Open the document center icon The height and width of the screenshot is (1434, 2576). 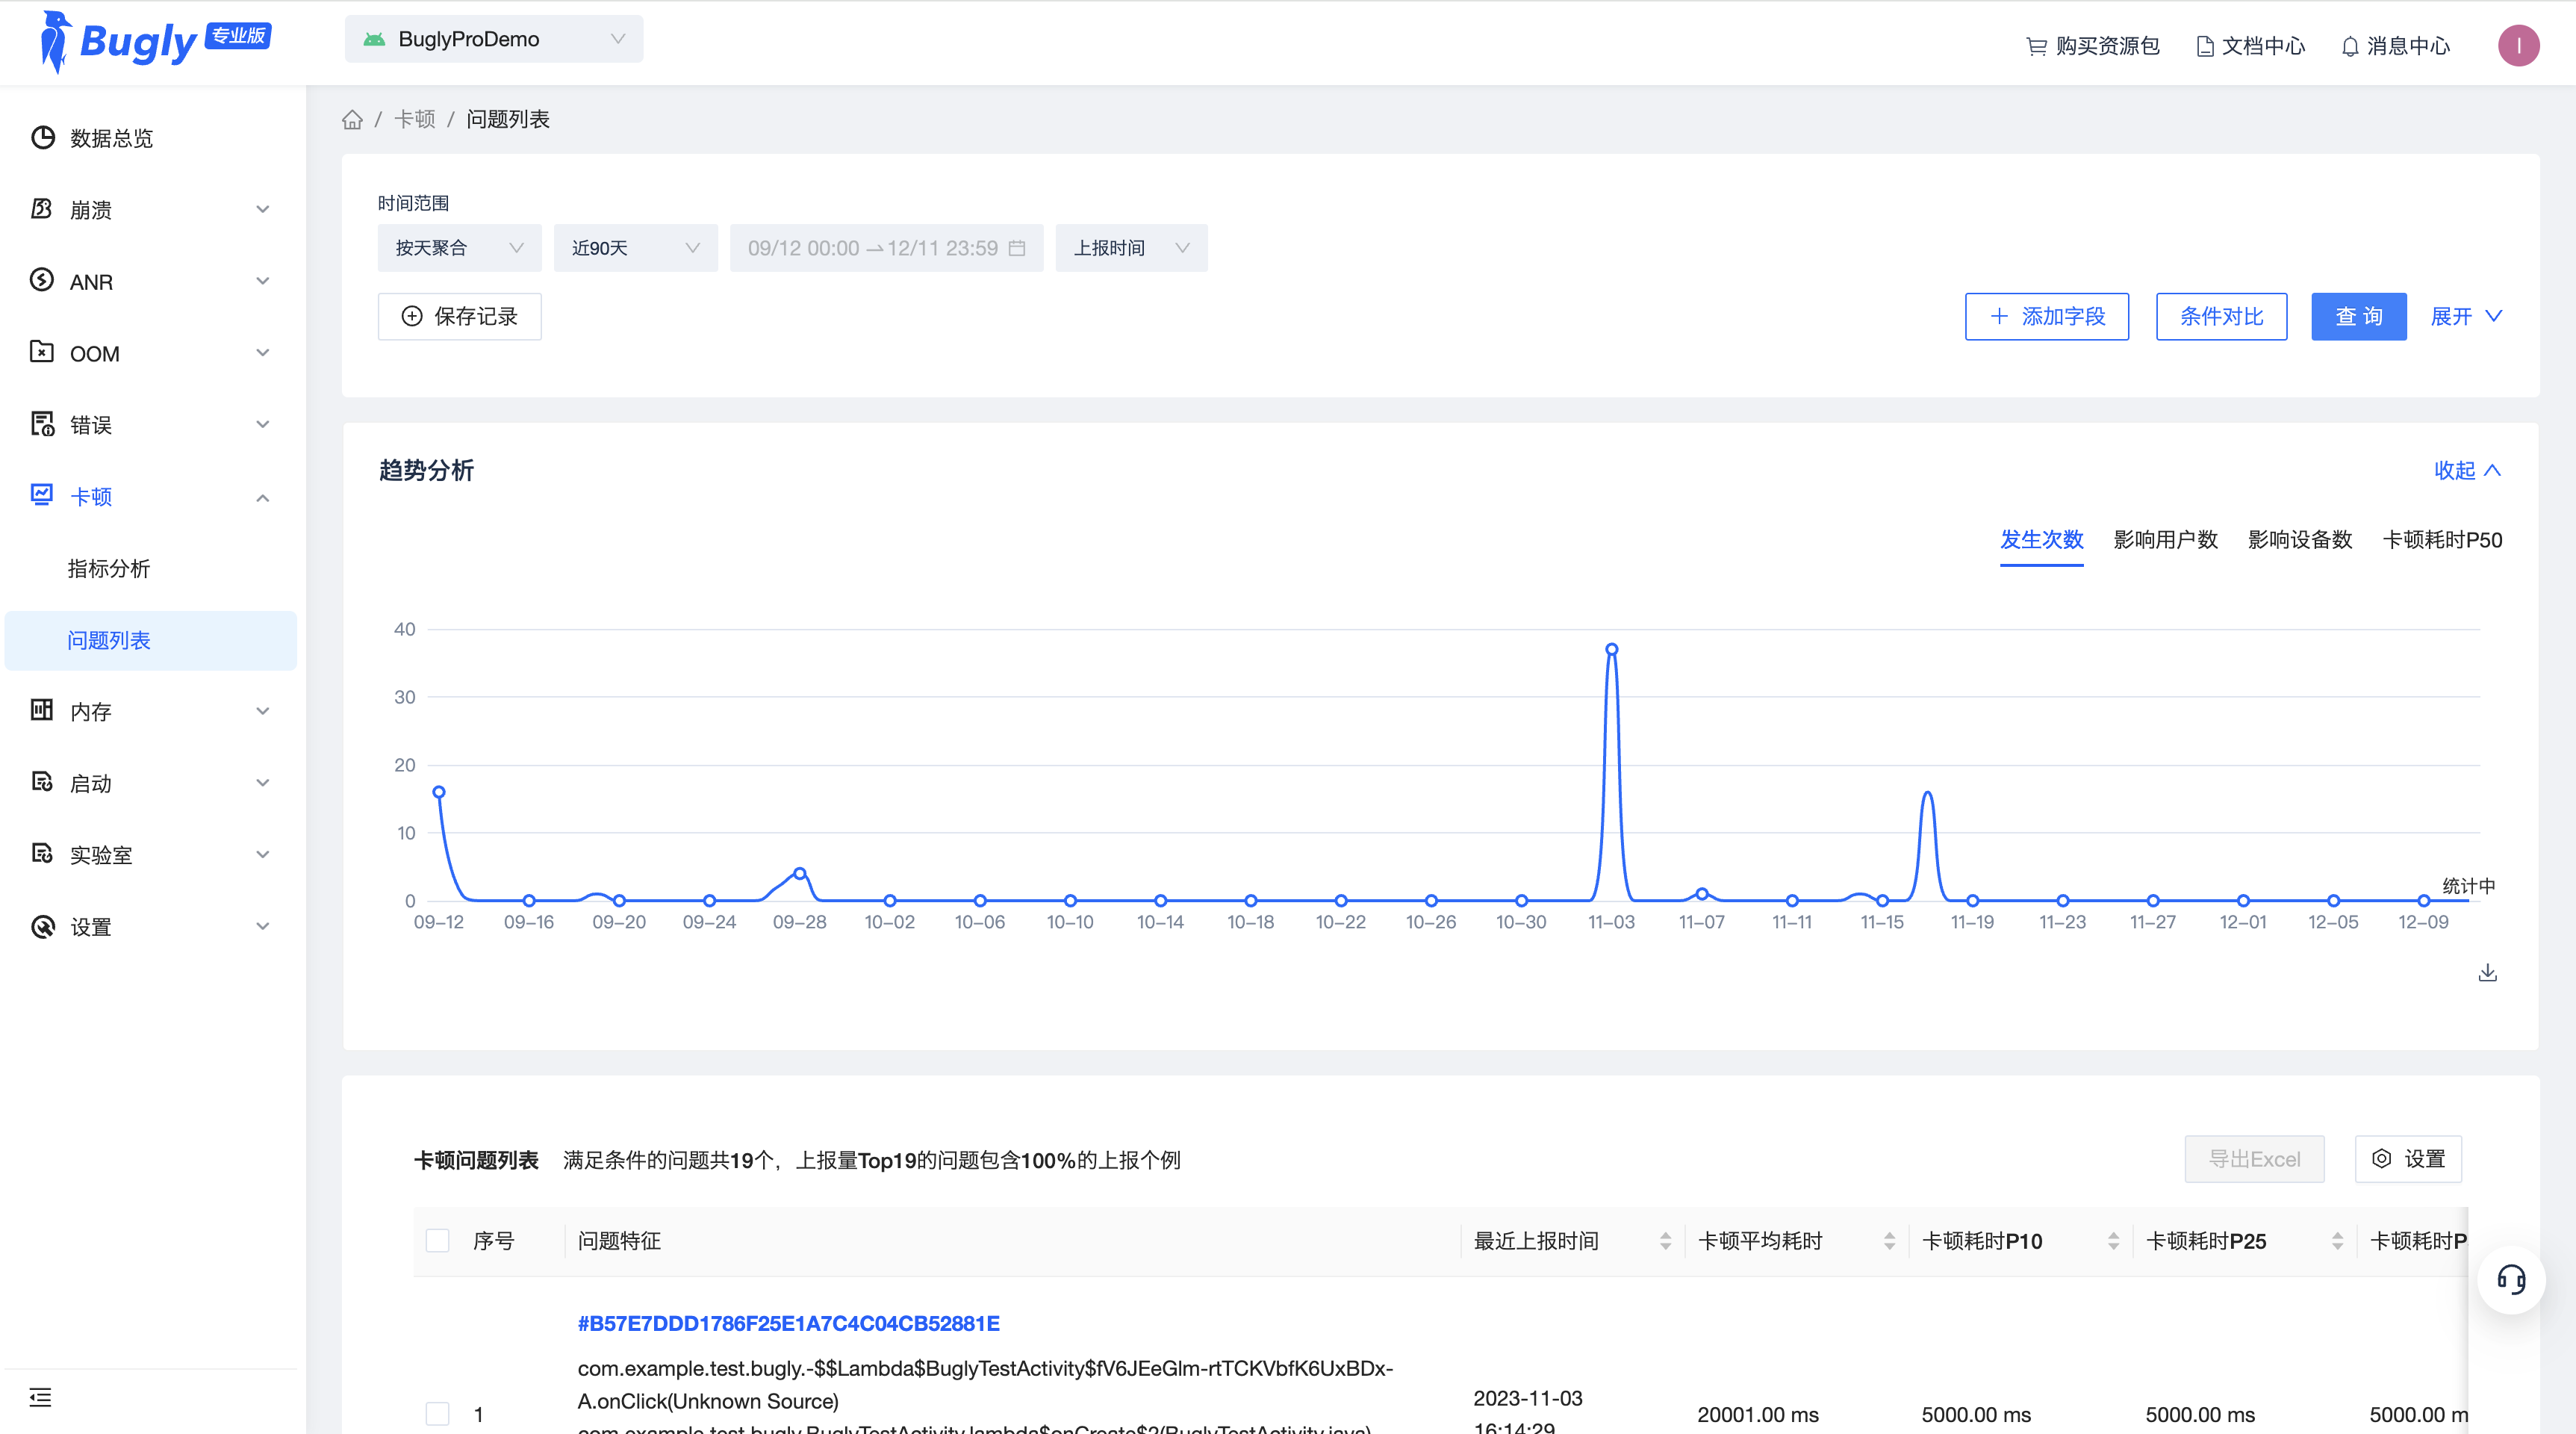click(x=2204, y=46)
